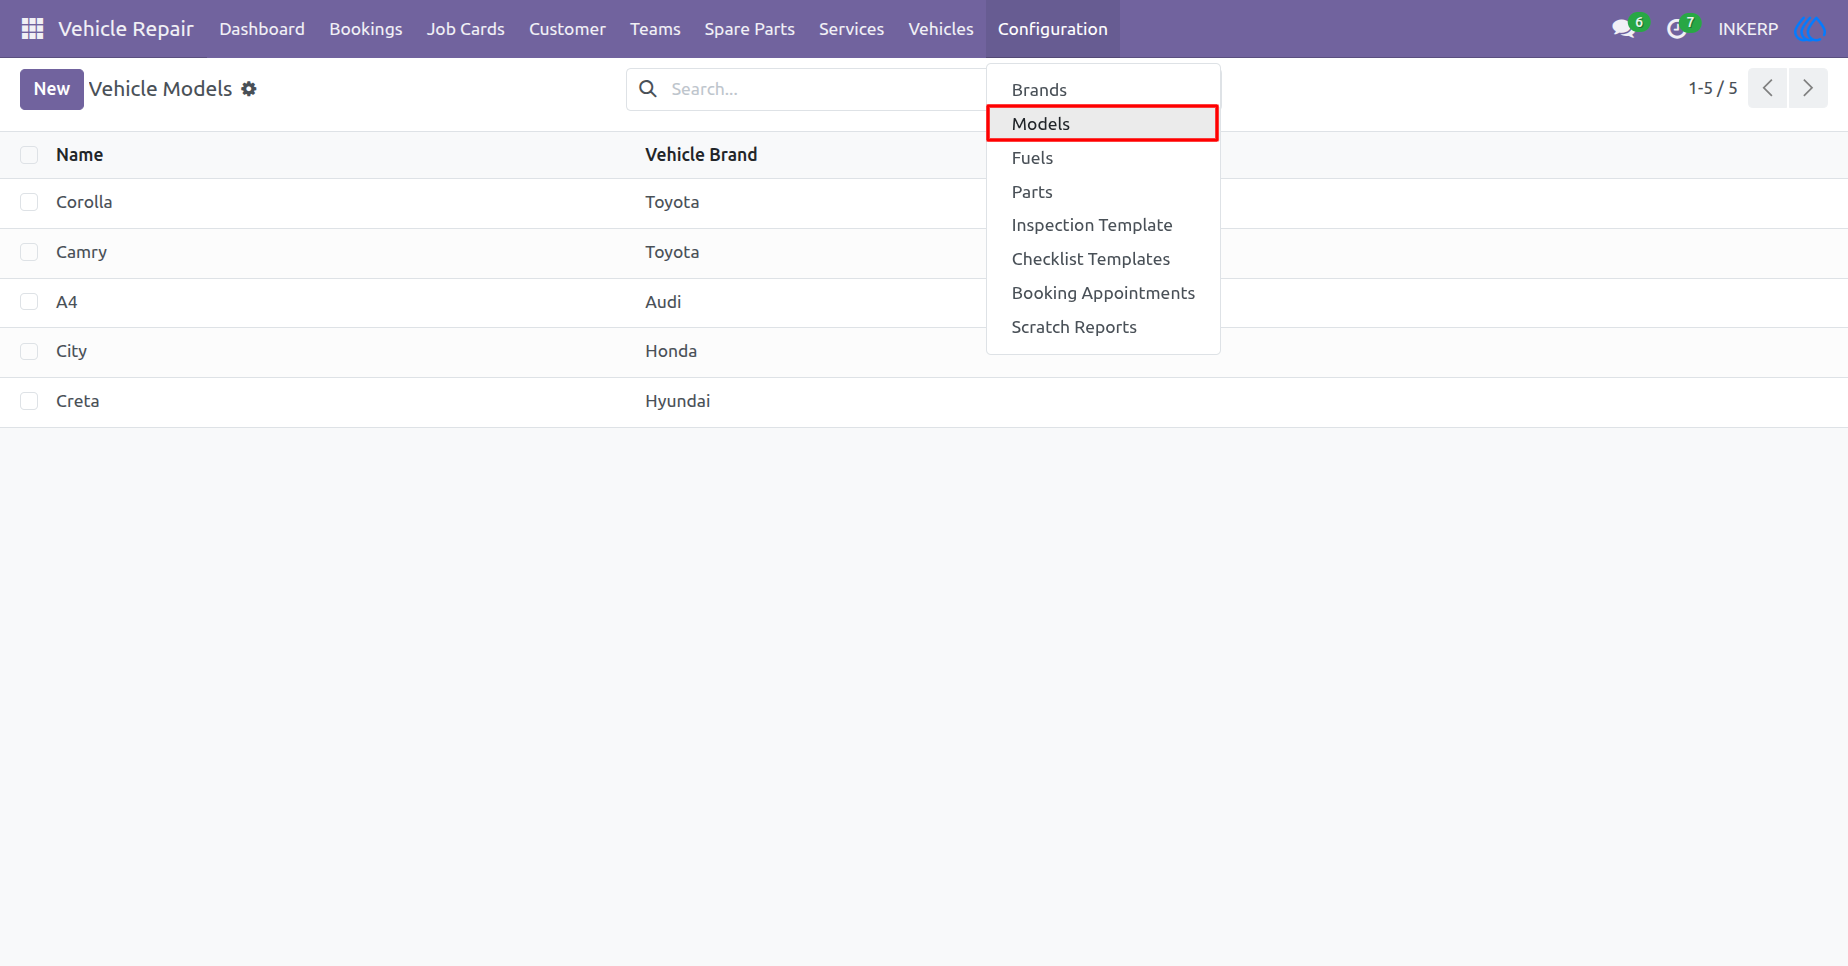Viewport: 1848px width, 966px height.
Task: Check the Creta row checkbox
Action: (29, 401)
